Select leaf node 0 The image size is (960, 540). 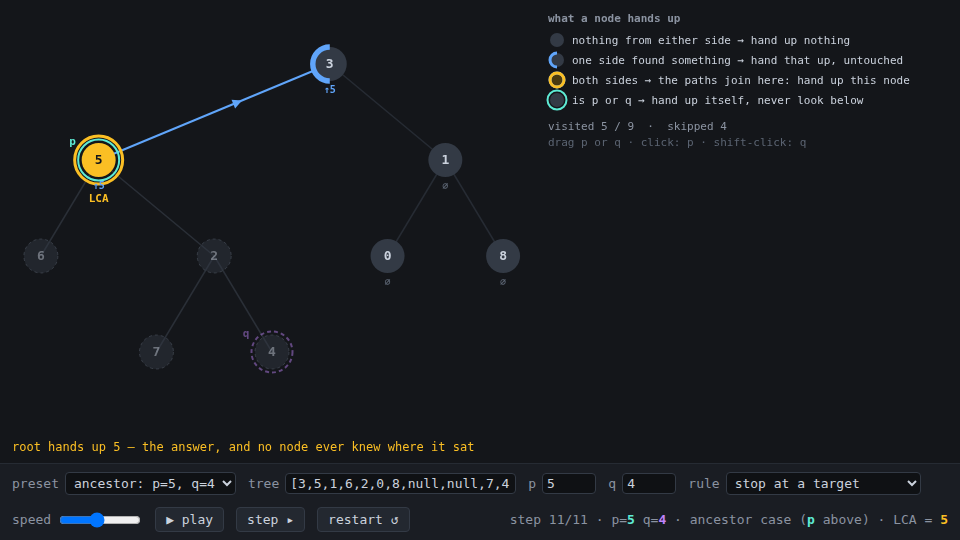[x=388, y=256]
